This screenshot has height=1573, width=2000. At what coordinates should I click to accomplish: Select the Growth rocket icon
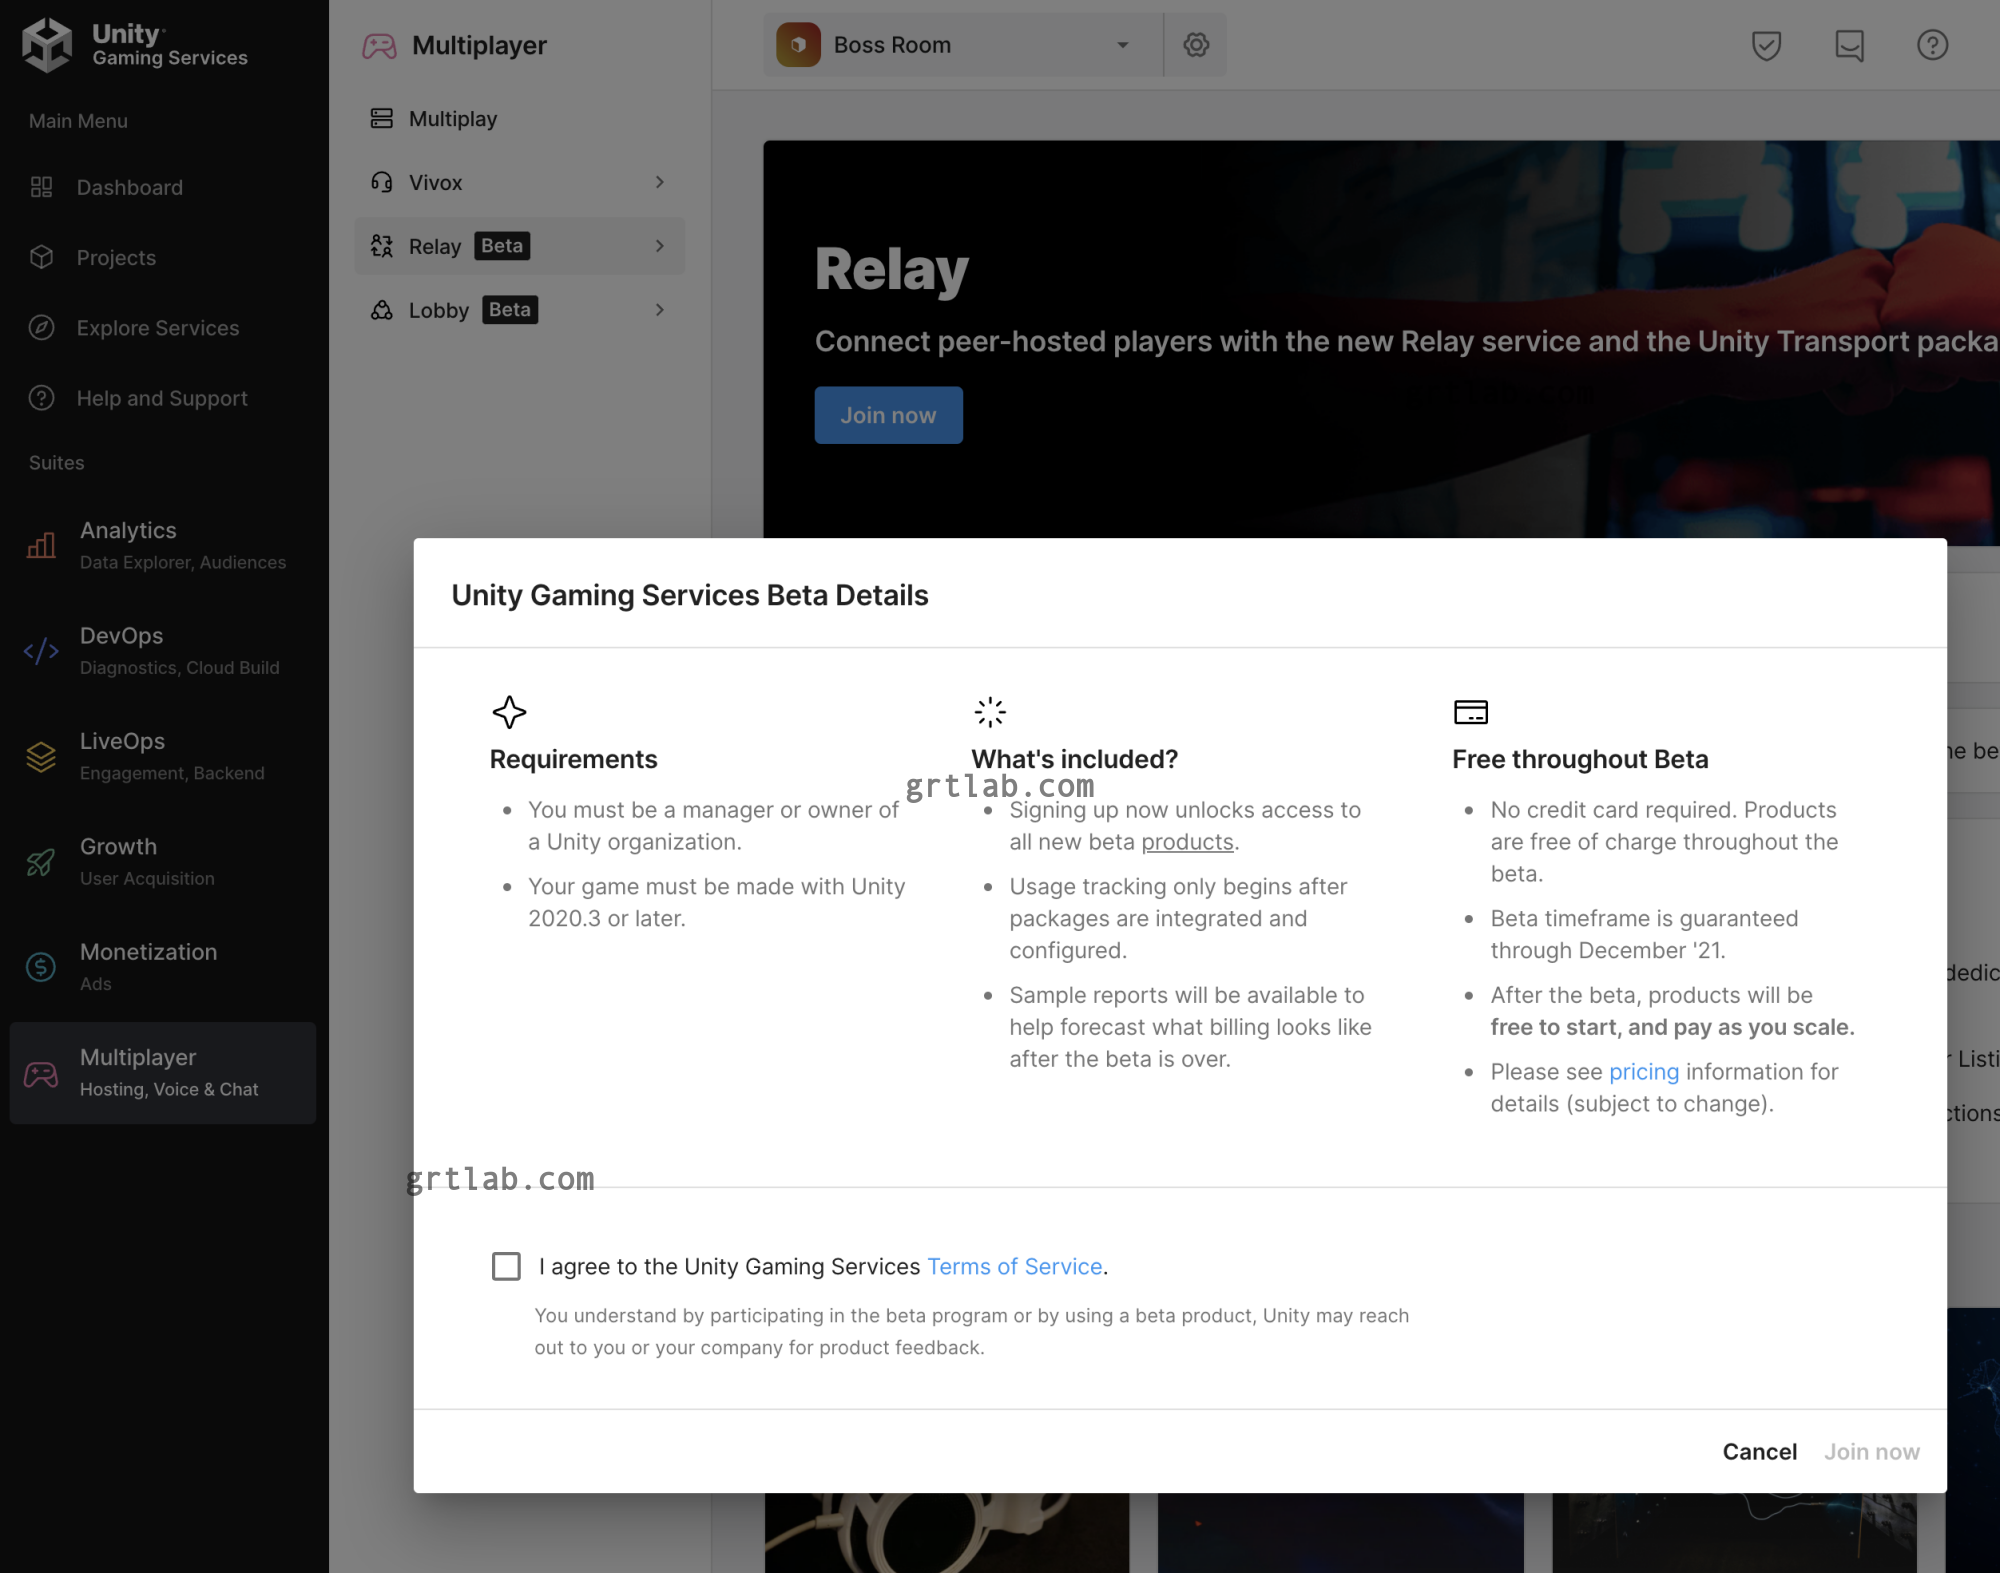40,861
